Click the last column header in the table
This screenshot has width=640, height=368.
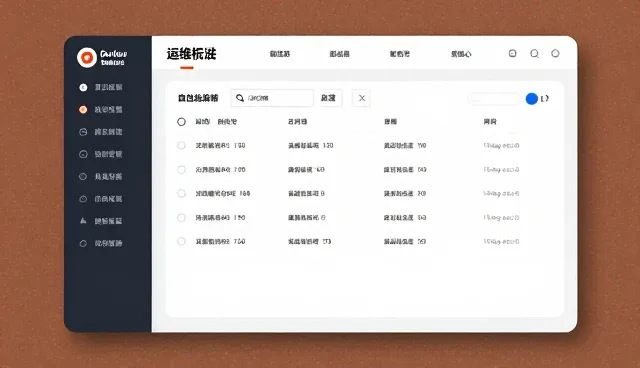490,122
